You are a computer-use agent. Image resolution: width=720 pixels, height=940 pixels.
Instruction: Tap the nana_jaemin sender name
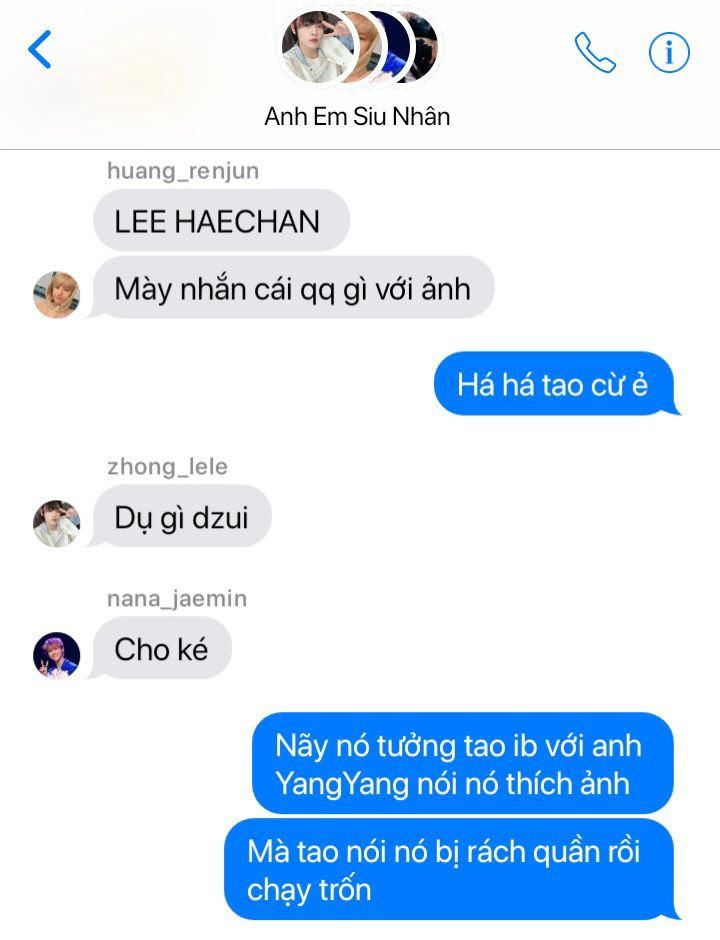coord(177,598)
